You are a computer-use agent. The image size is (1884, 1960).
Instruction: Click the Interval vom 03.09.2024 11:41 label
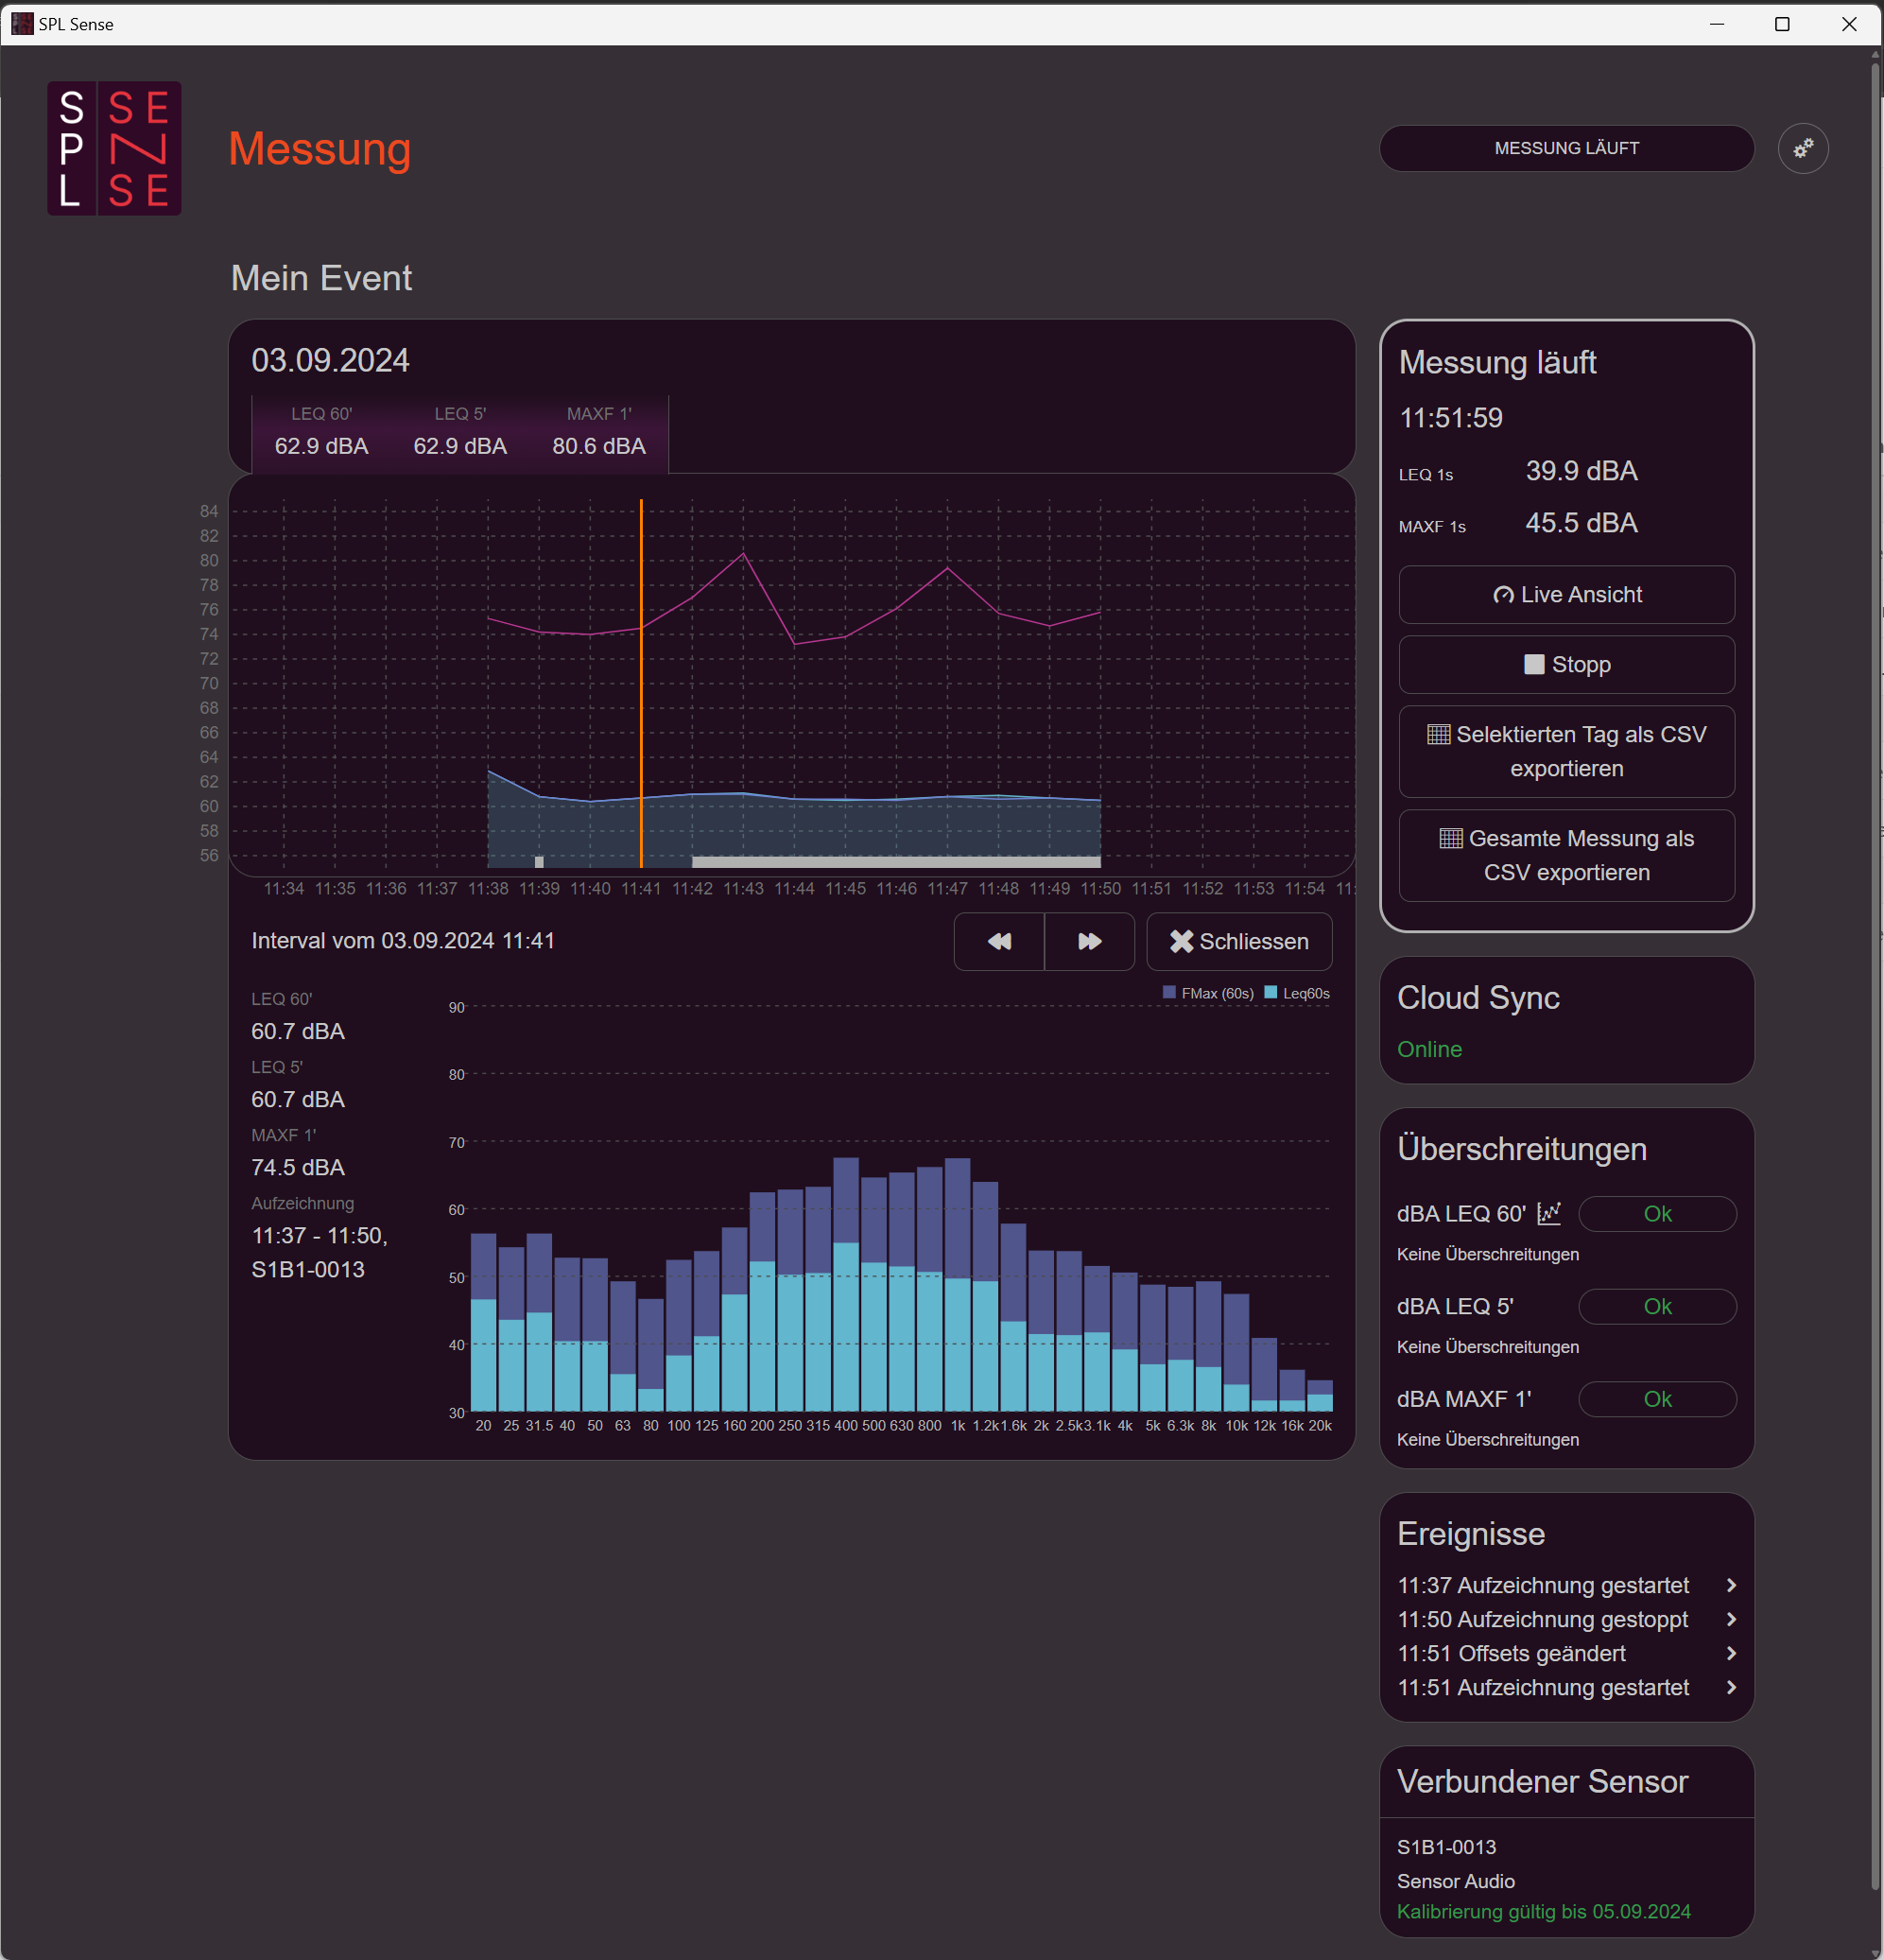pyautogui.click(x=403, y=941)
